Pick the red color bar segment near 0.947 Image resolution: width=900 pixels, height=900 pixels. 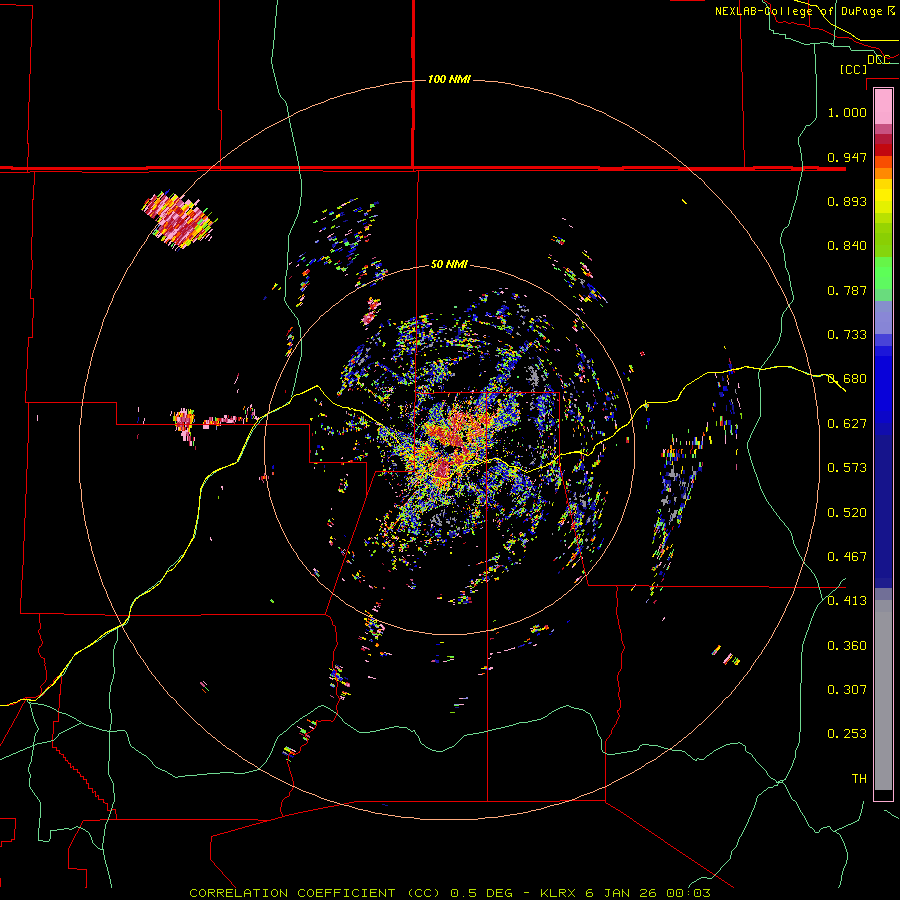(x=883, y=149)
